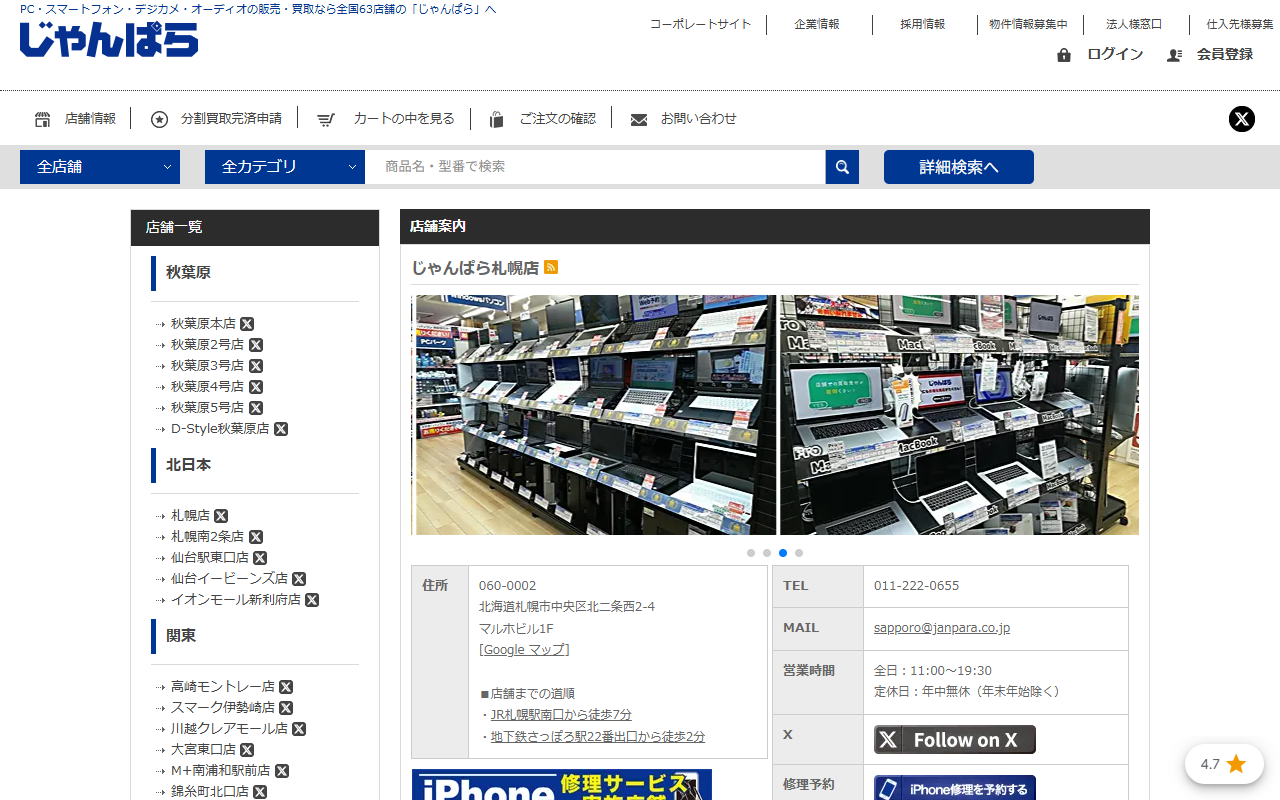Focus the 商品名・型番で検索 search field
This screenshot has width=1280, height=800.
595,167
